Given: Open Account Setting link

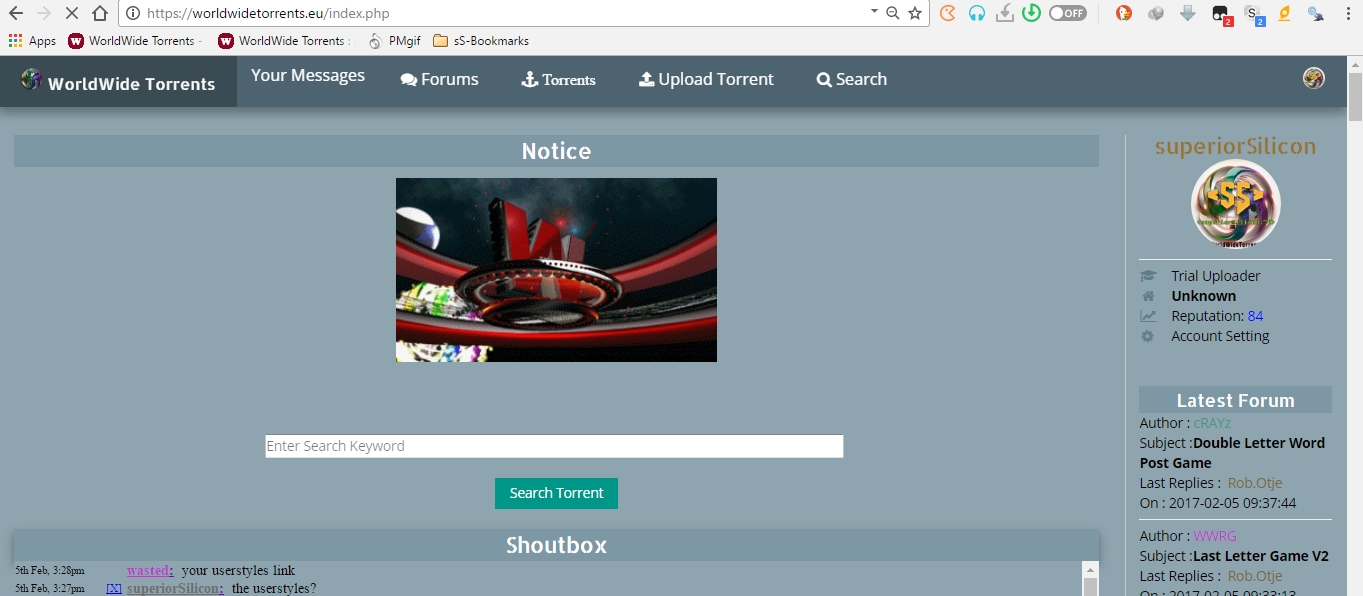Looking at the screenshot, I should pyautogui.click(x=1220, y=336).
